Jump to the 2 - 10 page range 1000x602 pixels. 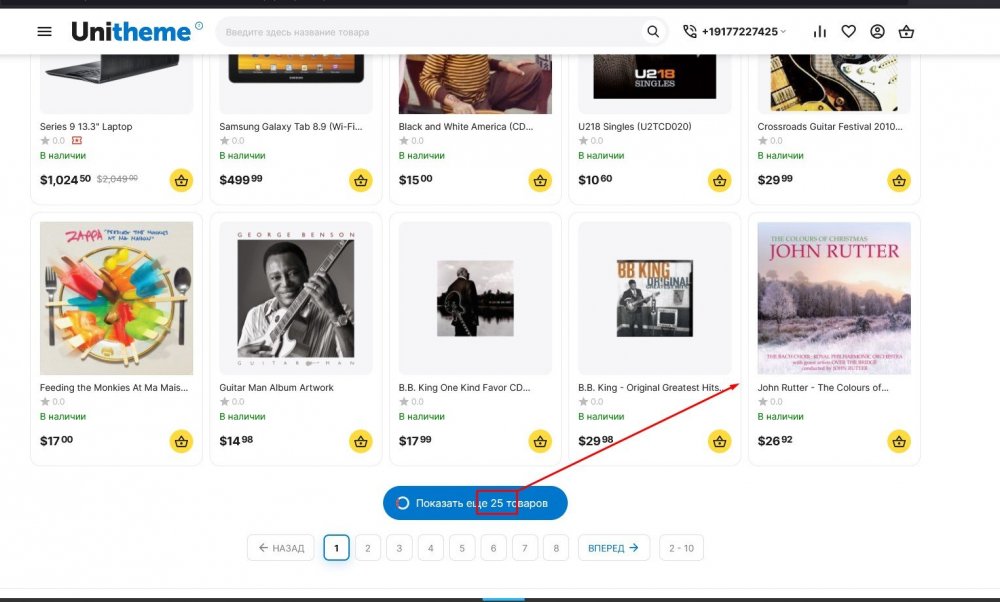click(681, 548)
